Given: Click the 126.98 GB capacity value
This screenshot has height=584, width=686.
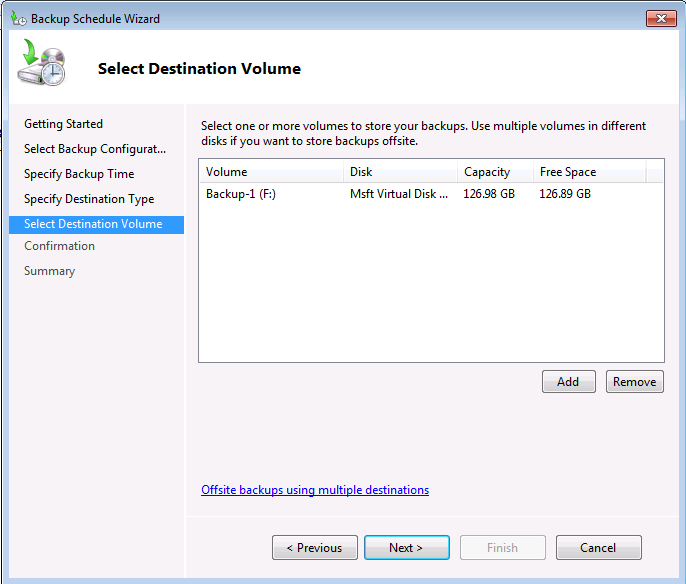Looking at the screenshot, I should click(489, 194).
